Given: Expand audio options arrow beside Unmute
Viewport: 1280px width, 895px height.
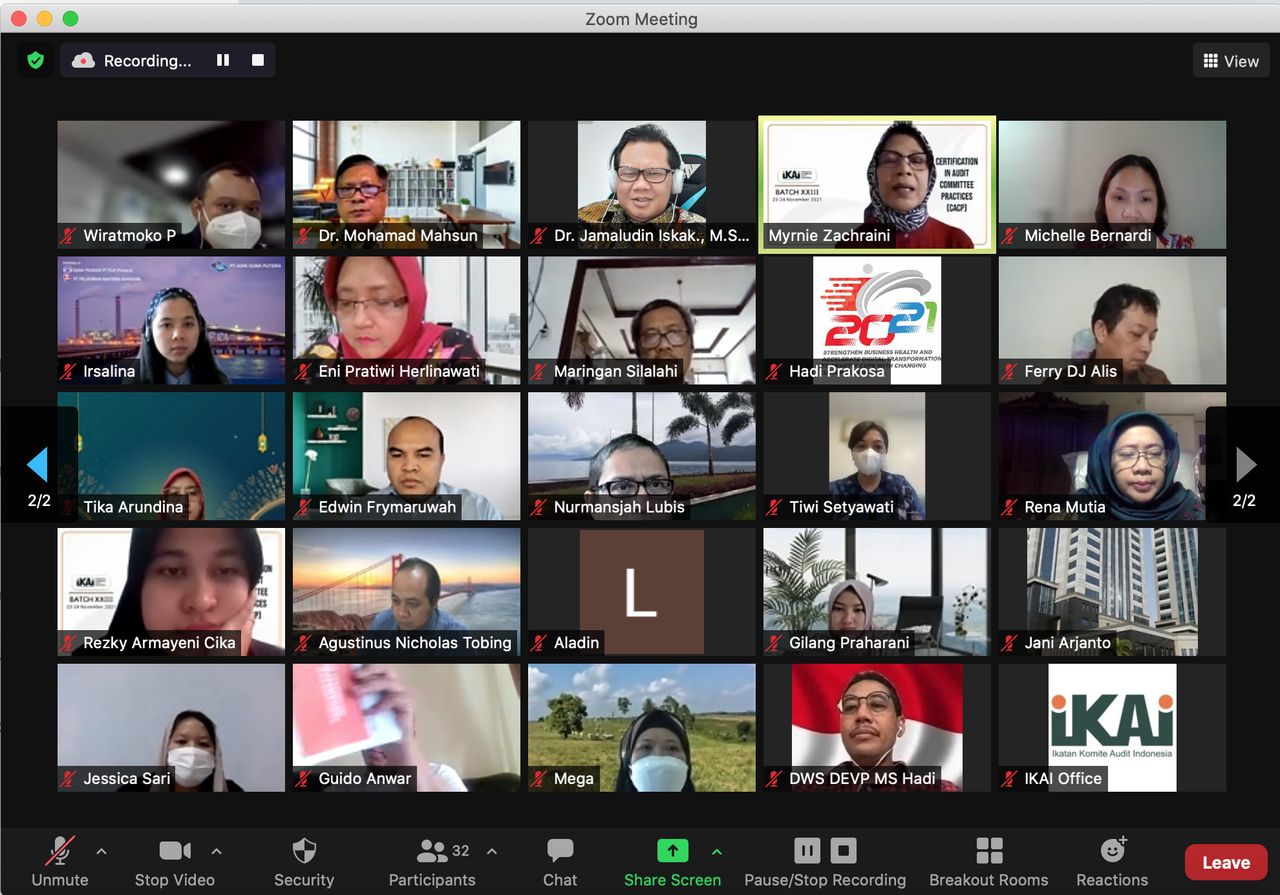Looking at the screenshot, I should pyautogui.click(x=101, y=852).
